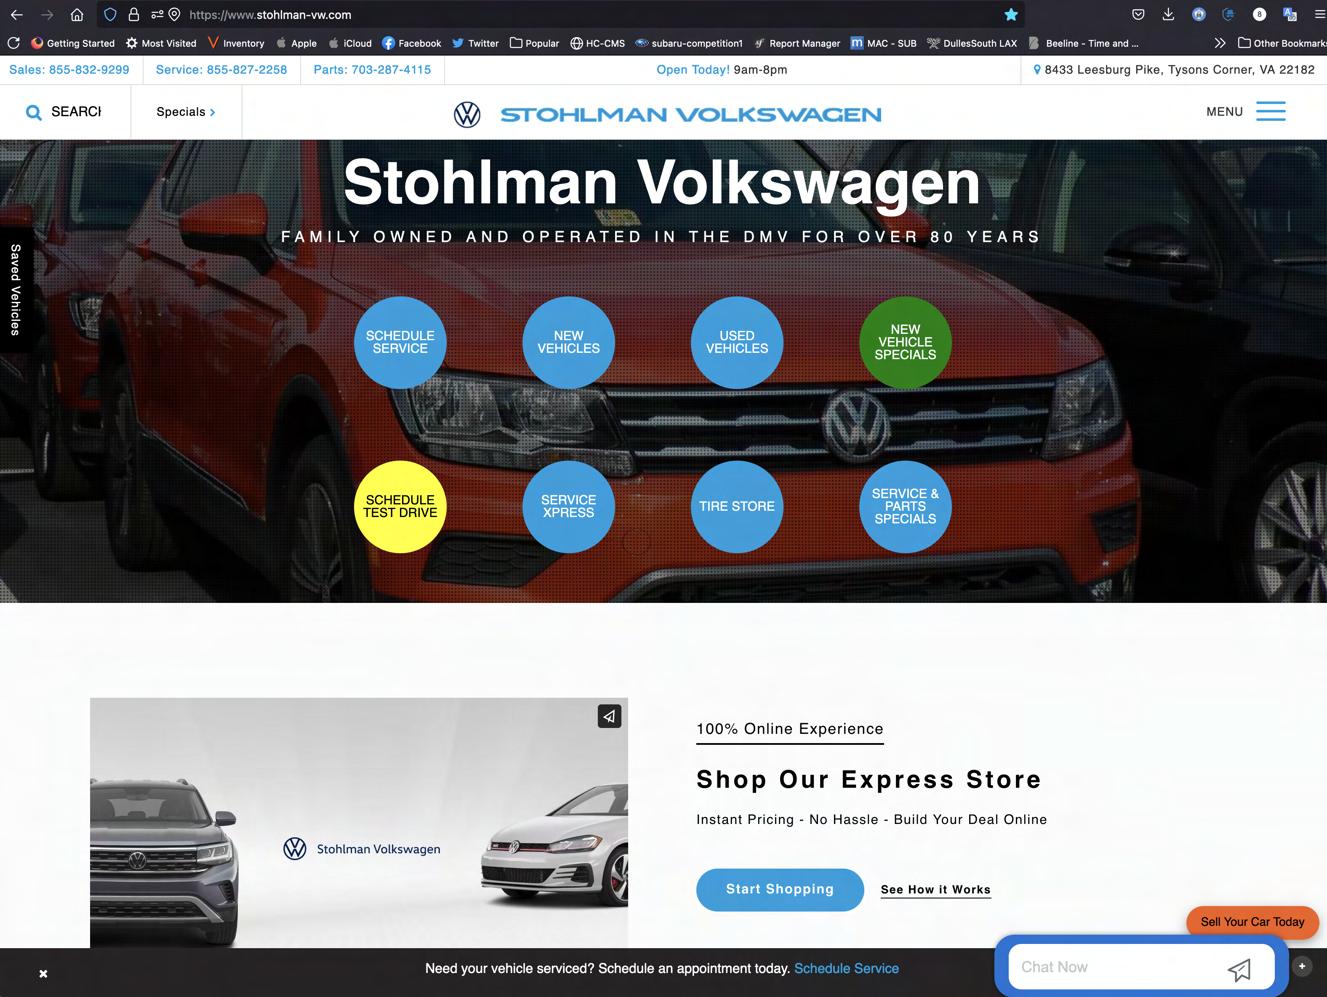View site security padlock information

pyautogui.click(x=133, y=15)
